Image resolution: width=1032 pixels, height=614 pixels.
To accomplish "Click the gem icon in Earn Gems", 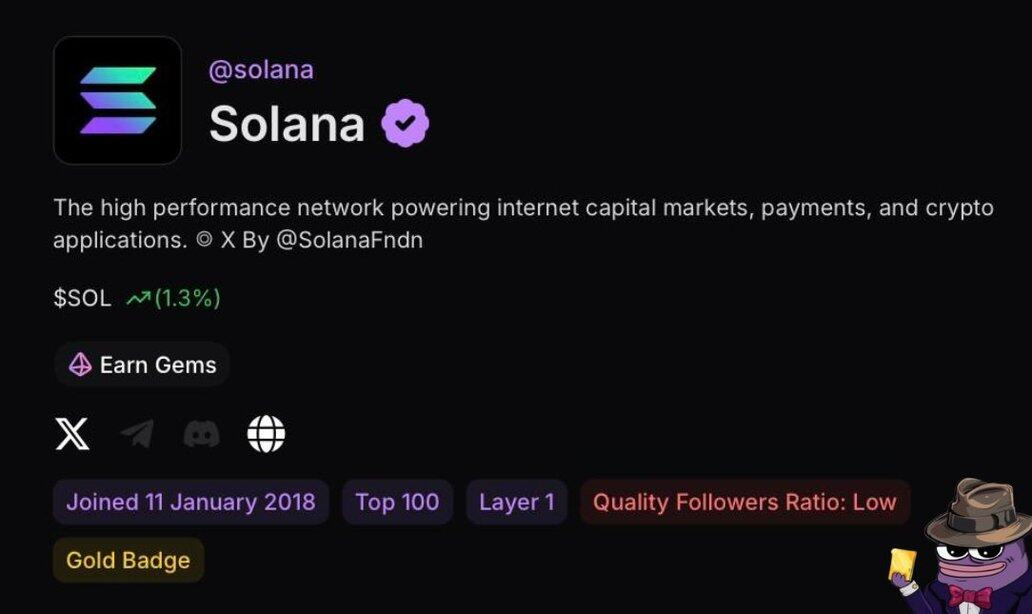I will point(80,365).
